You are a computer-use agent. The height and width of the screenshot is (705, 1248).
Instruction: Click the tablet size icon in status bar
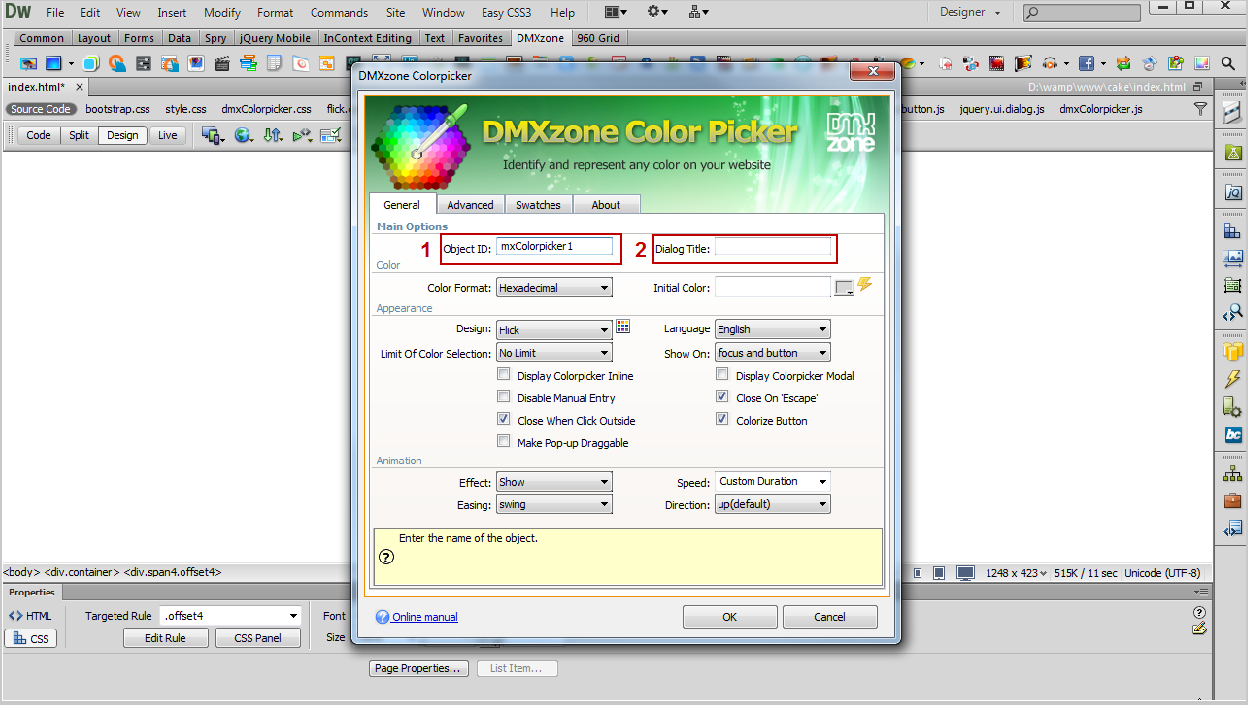pyautogui.click(x=941, y=573)
